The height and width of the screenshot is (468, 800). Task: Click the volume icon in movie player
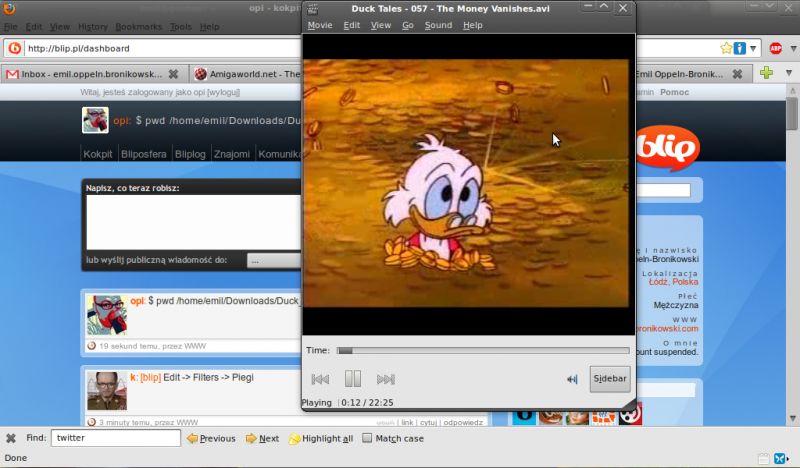572,379
